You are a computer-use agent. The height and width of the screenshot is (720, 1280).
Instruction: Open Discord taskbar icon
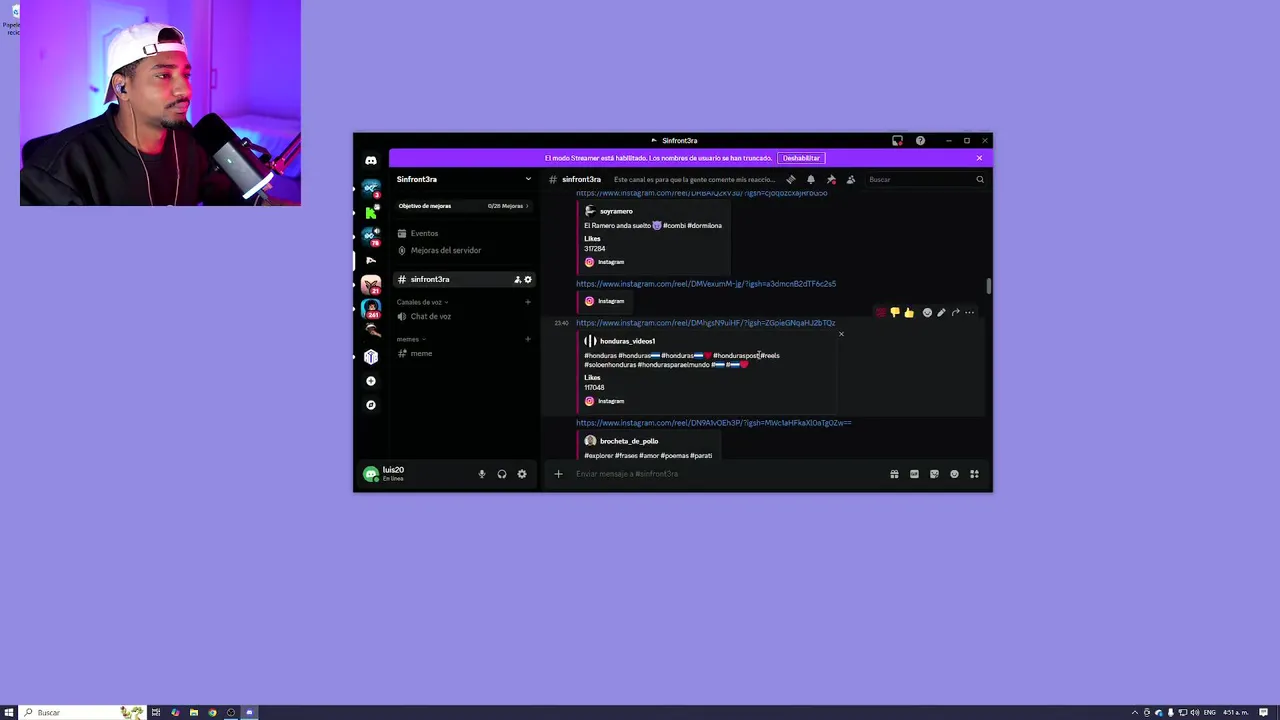(x=250, y=713)
